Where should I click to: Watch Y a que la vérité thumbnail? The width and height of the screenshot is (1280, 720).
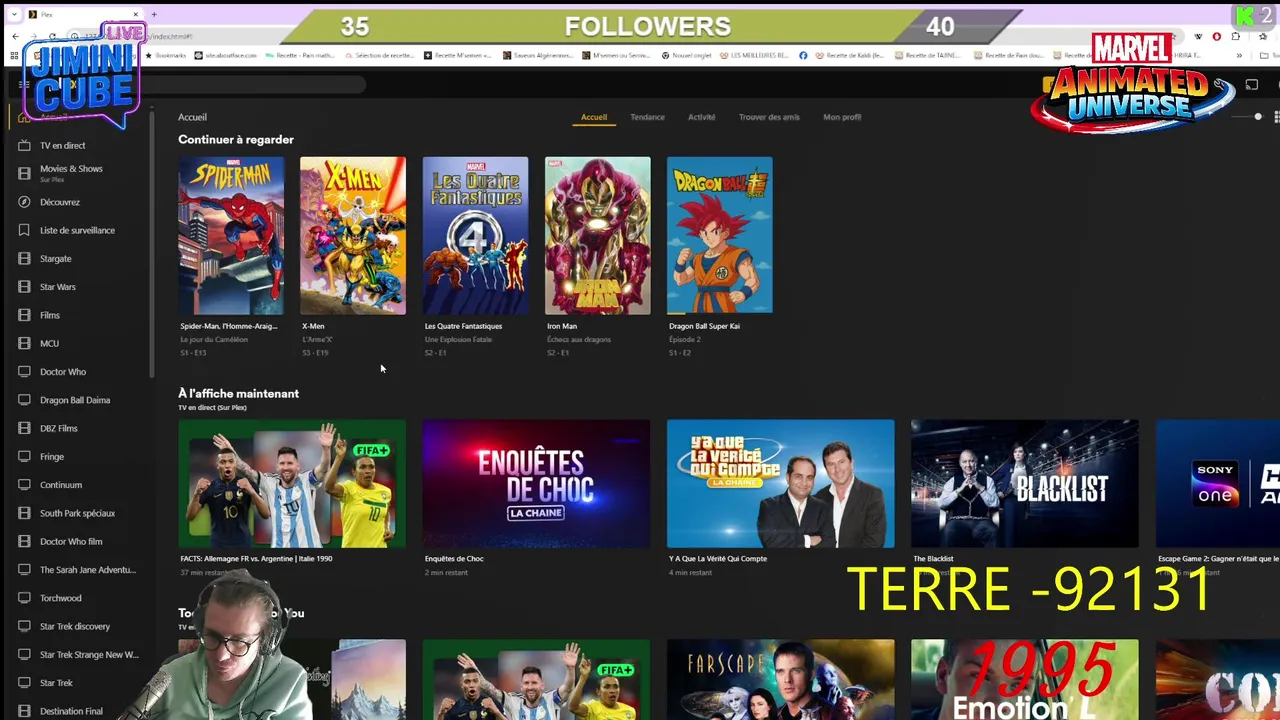781,484
